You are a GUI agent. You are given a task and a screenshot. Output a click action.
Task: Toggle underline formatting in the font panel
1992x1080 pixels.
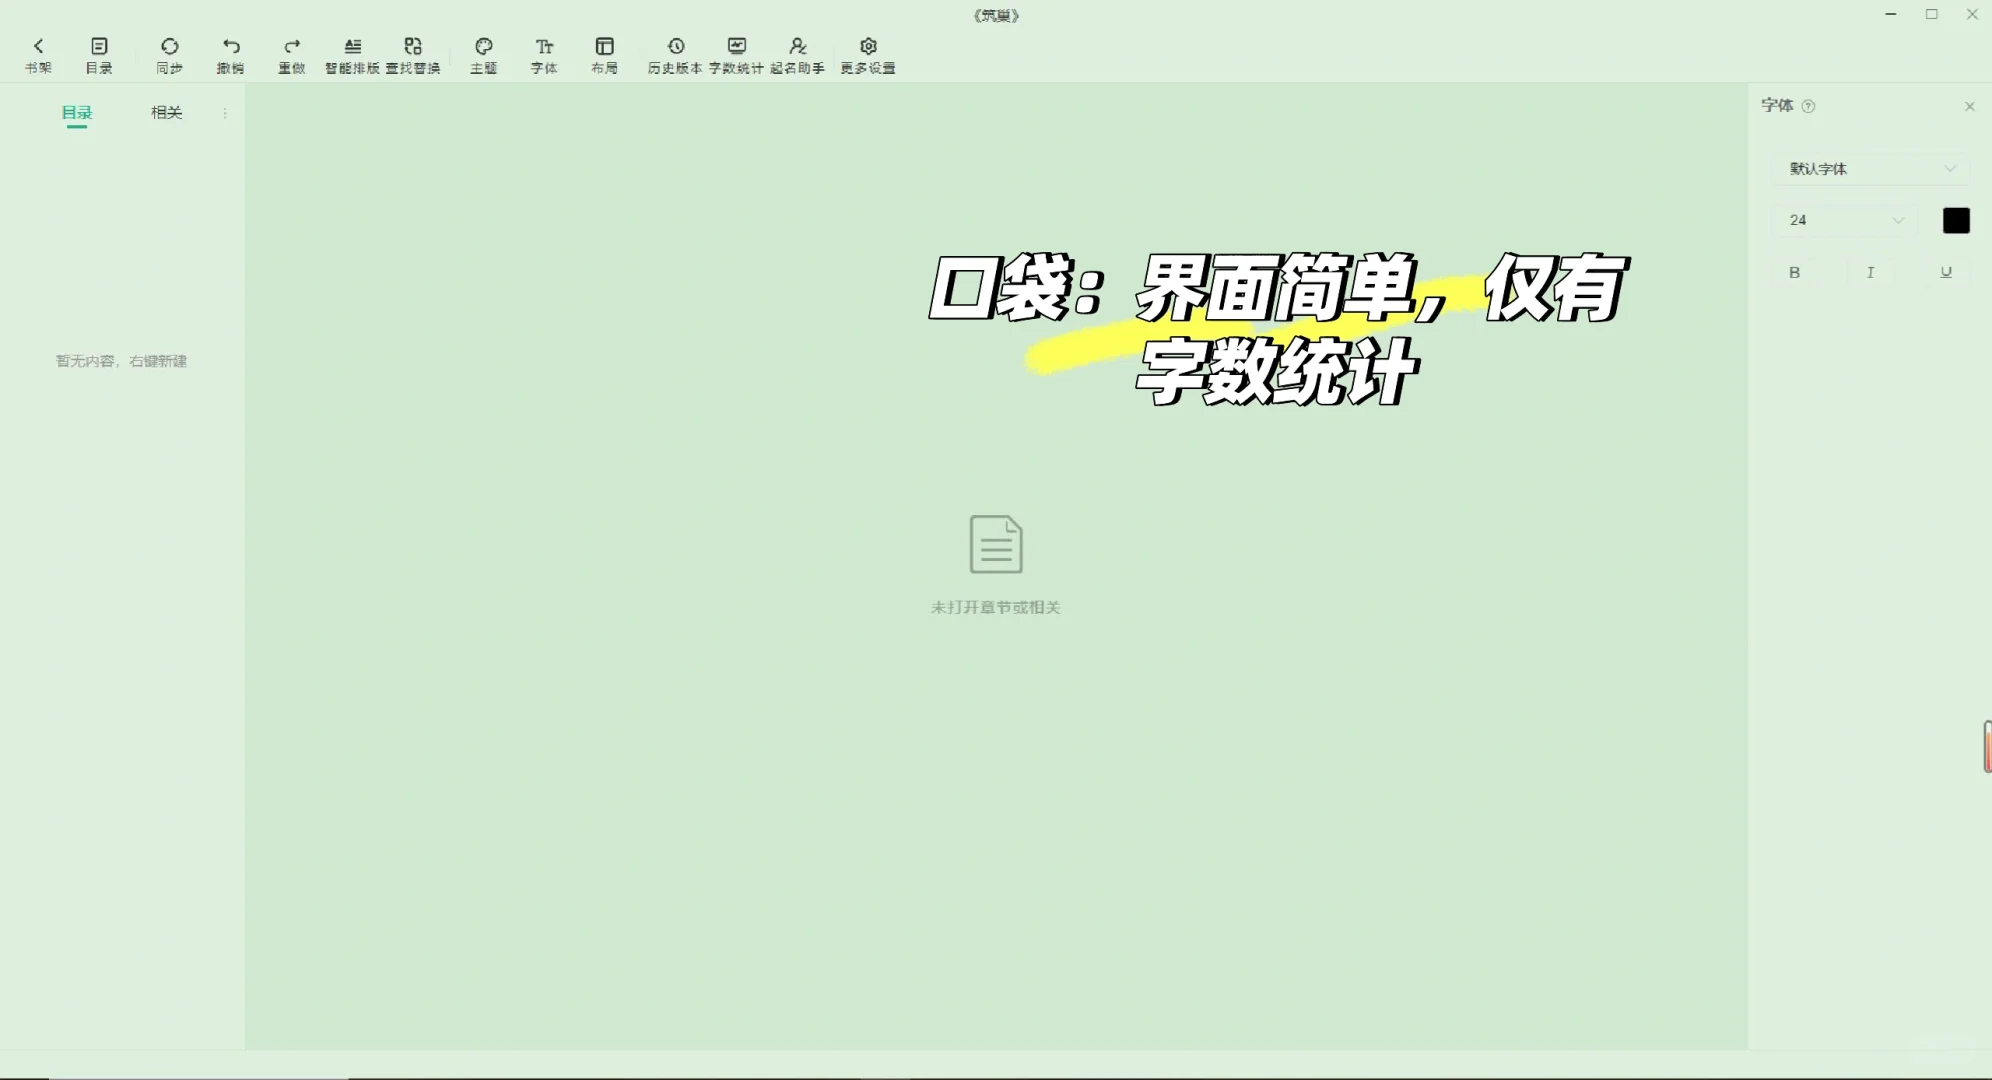(1944, 272)
